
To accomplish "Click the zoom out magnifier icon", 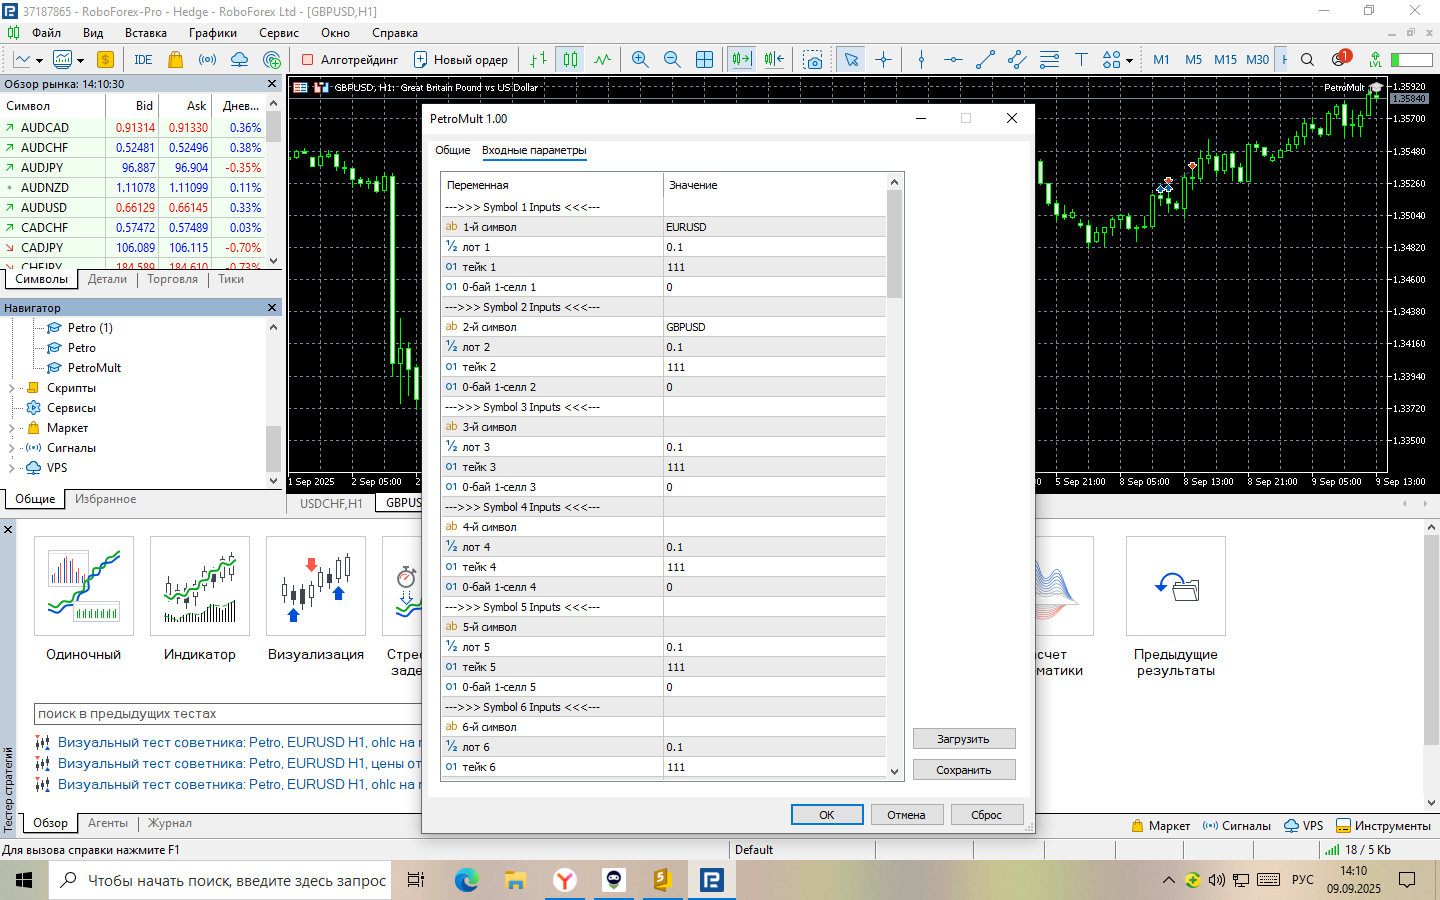I will (x=672, y=60).
